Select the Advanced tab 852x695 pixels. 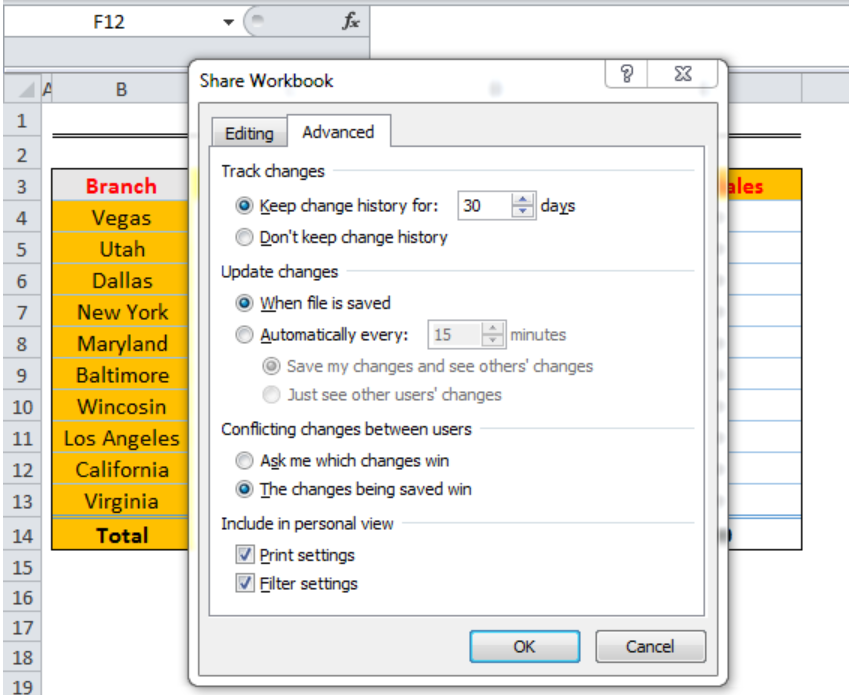pos(338,132)
